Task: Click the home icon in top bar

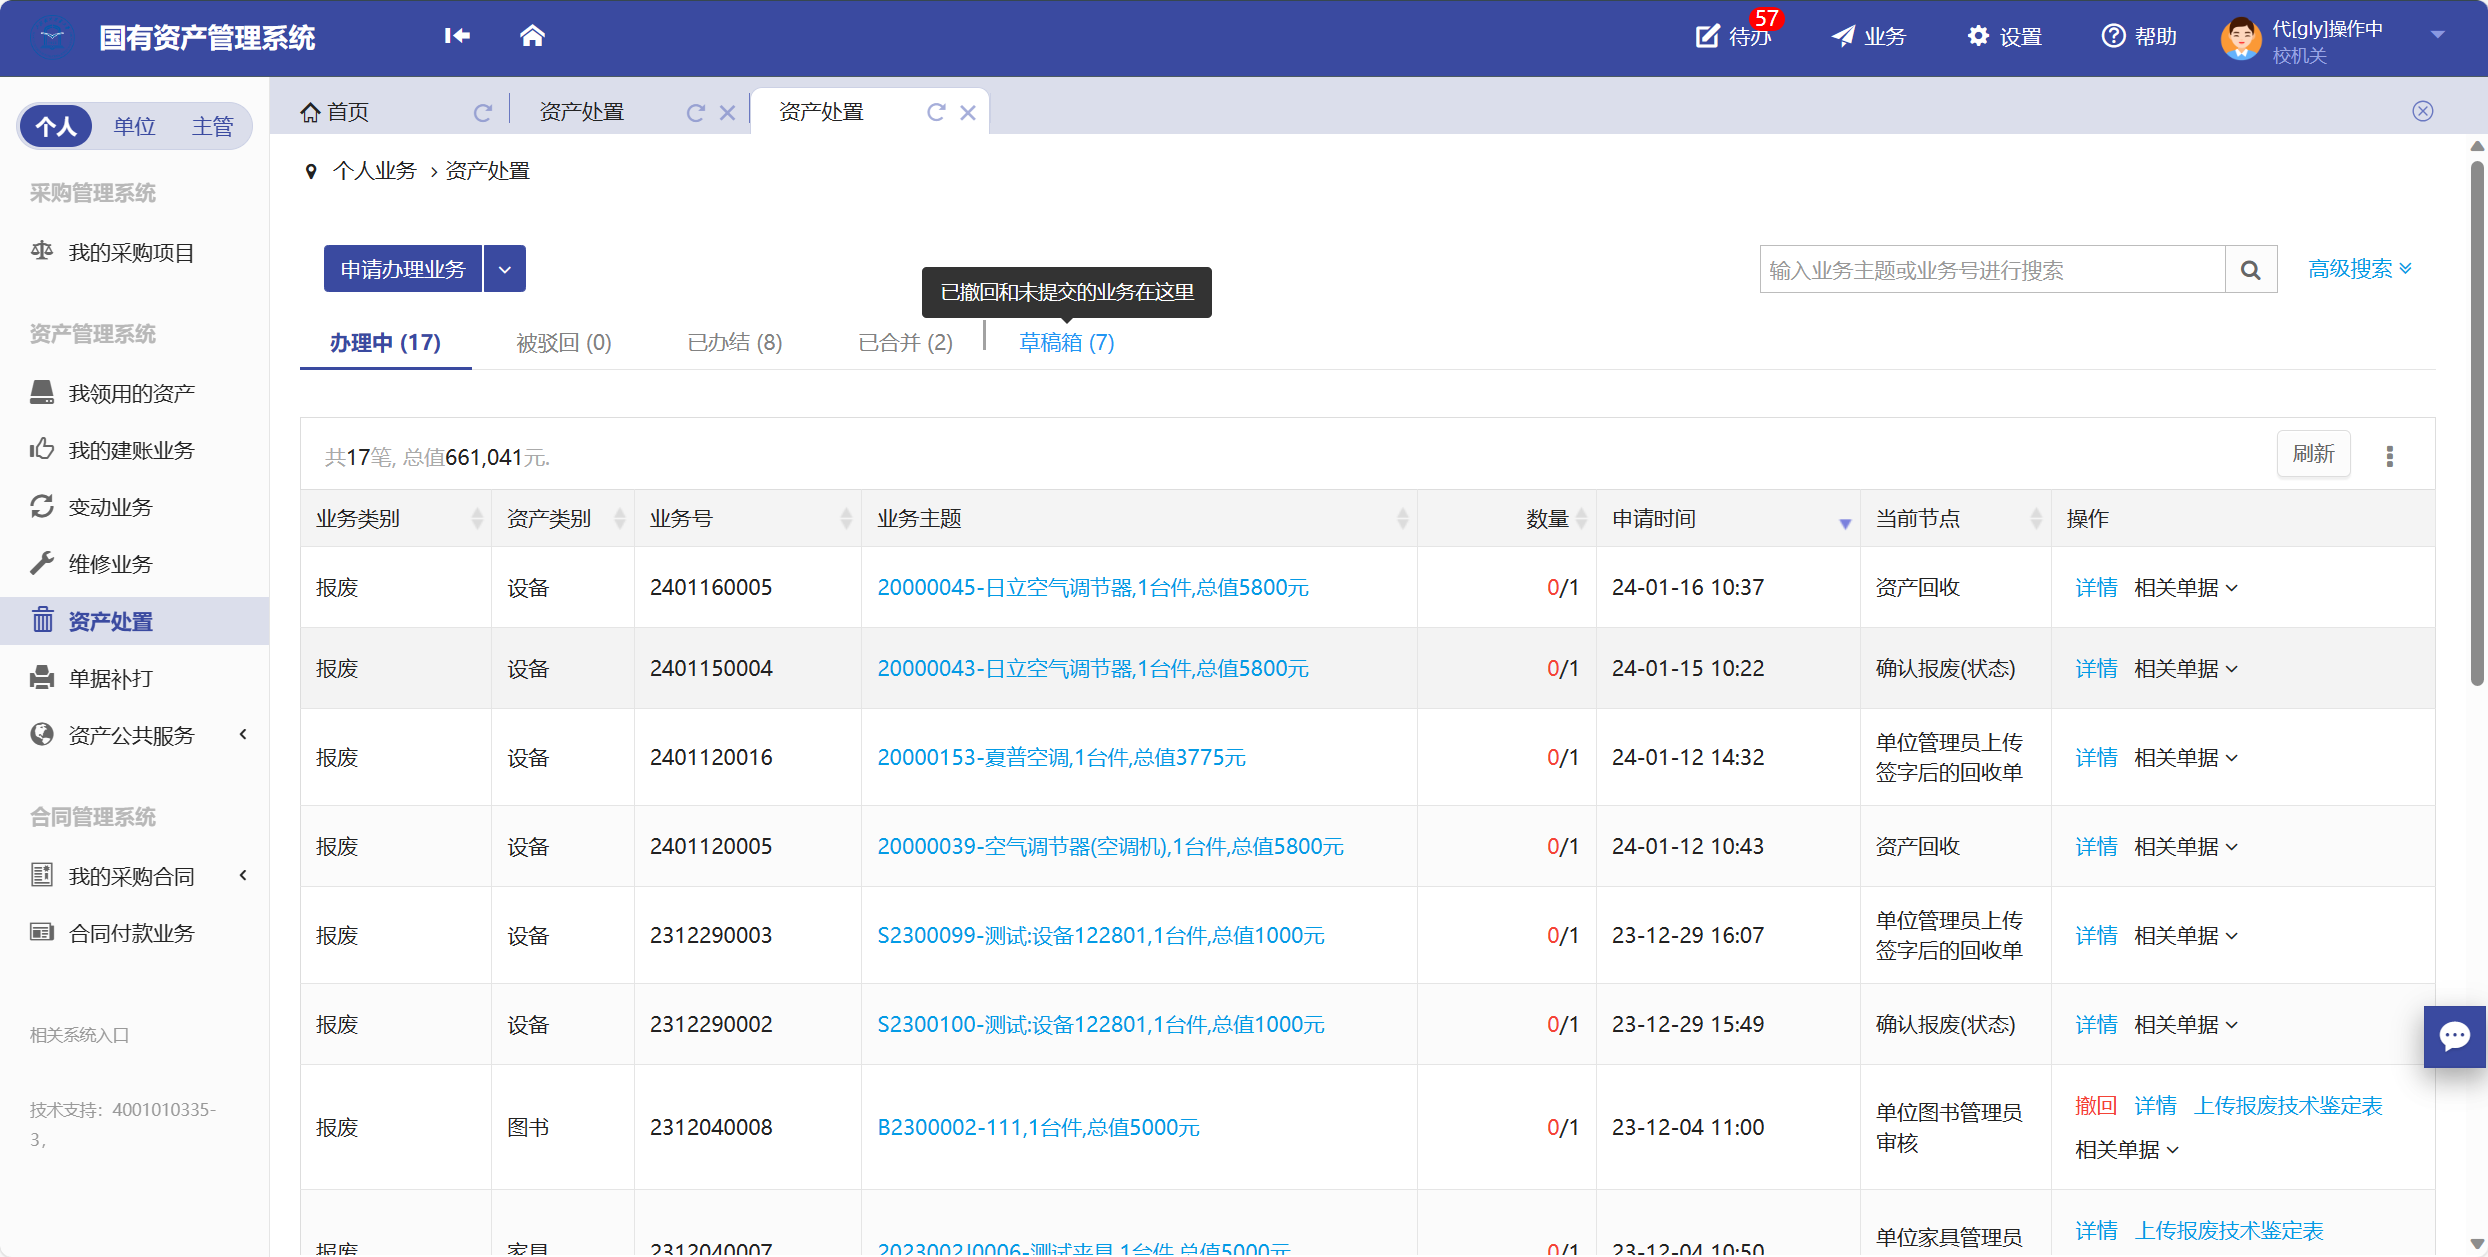Action: (532, 36)
